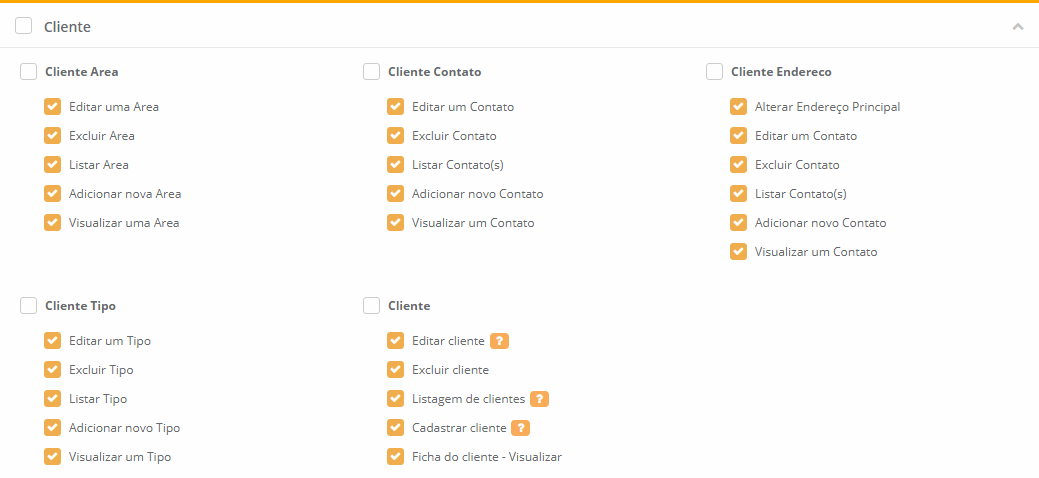Screen dimensions: 1039x478
Task: Open the help badge next to Listagem de clientes
Action: (x=540, y=399)
